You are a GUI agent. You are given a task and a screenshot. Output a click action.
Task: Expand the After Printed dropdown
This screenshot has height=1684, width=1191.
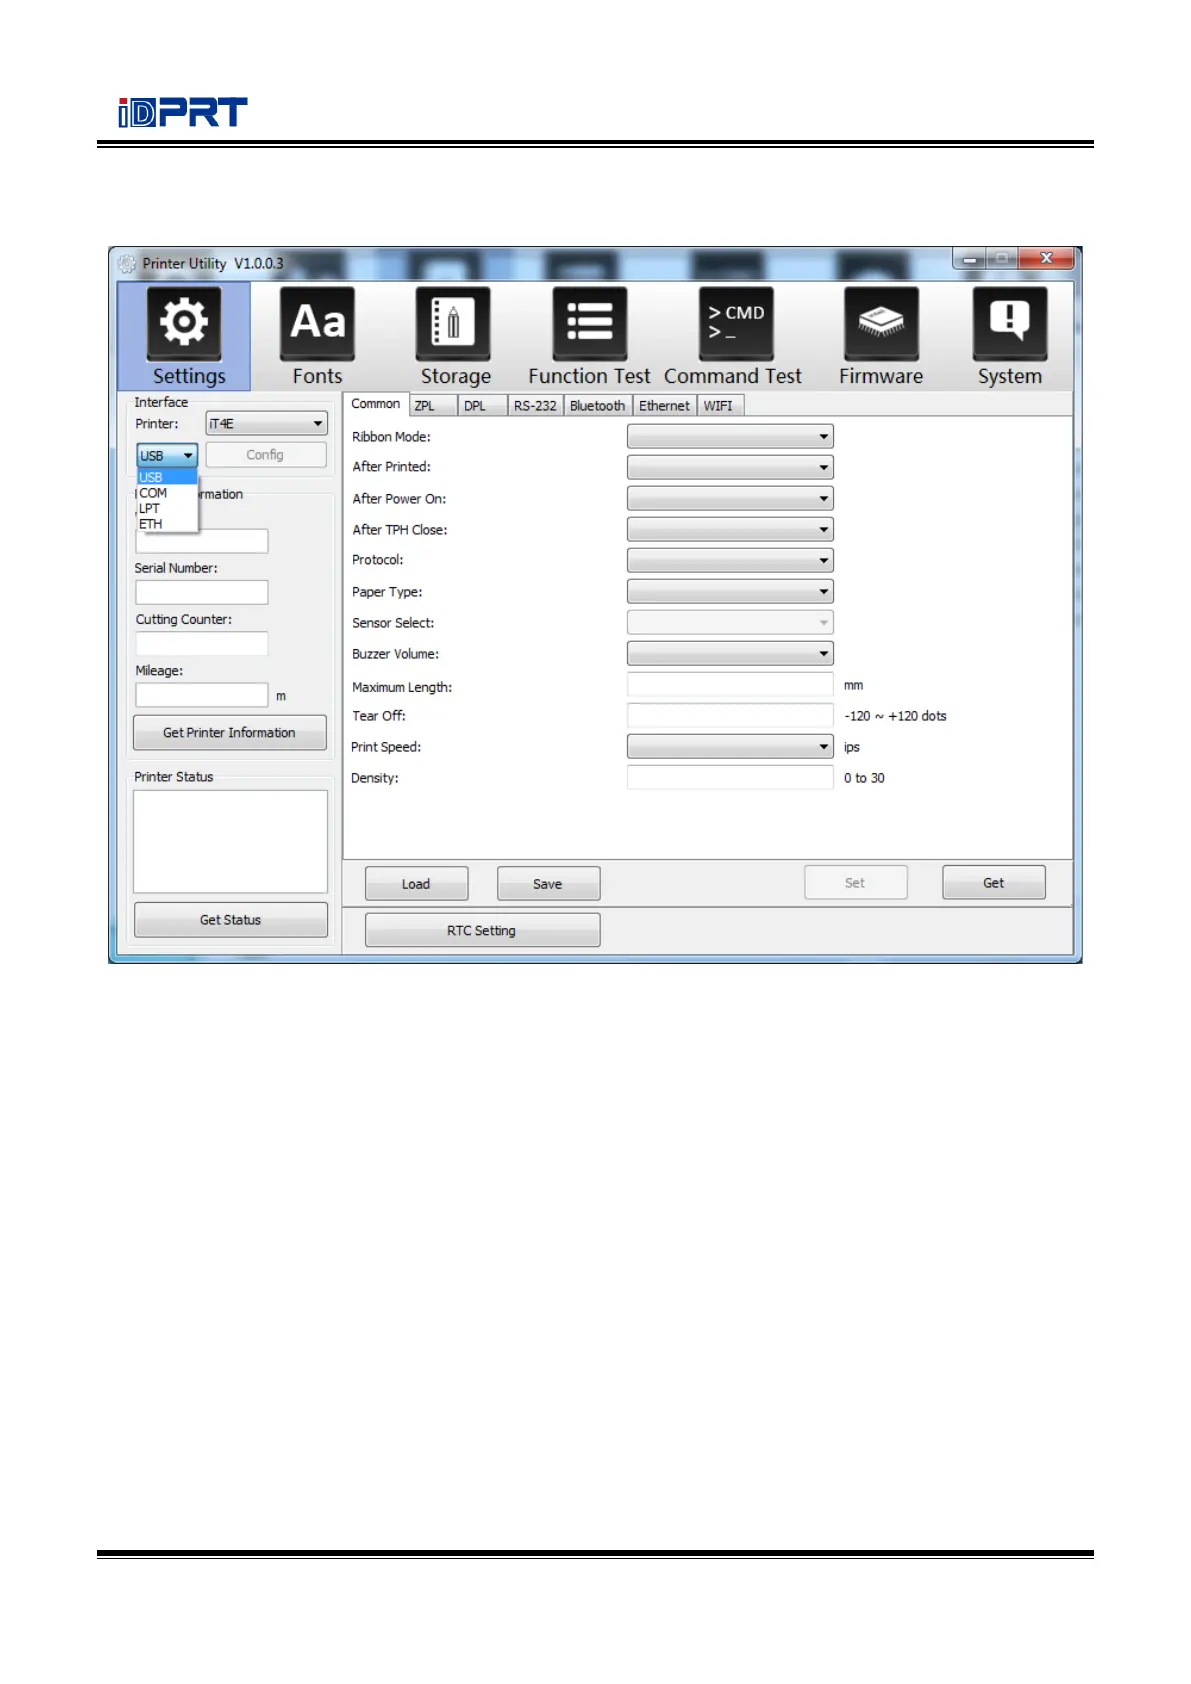pos(730,467)
